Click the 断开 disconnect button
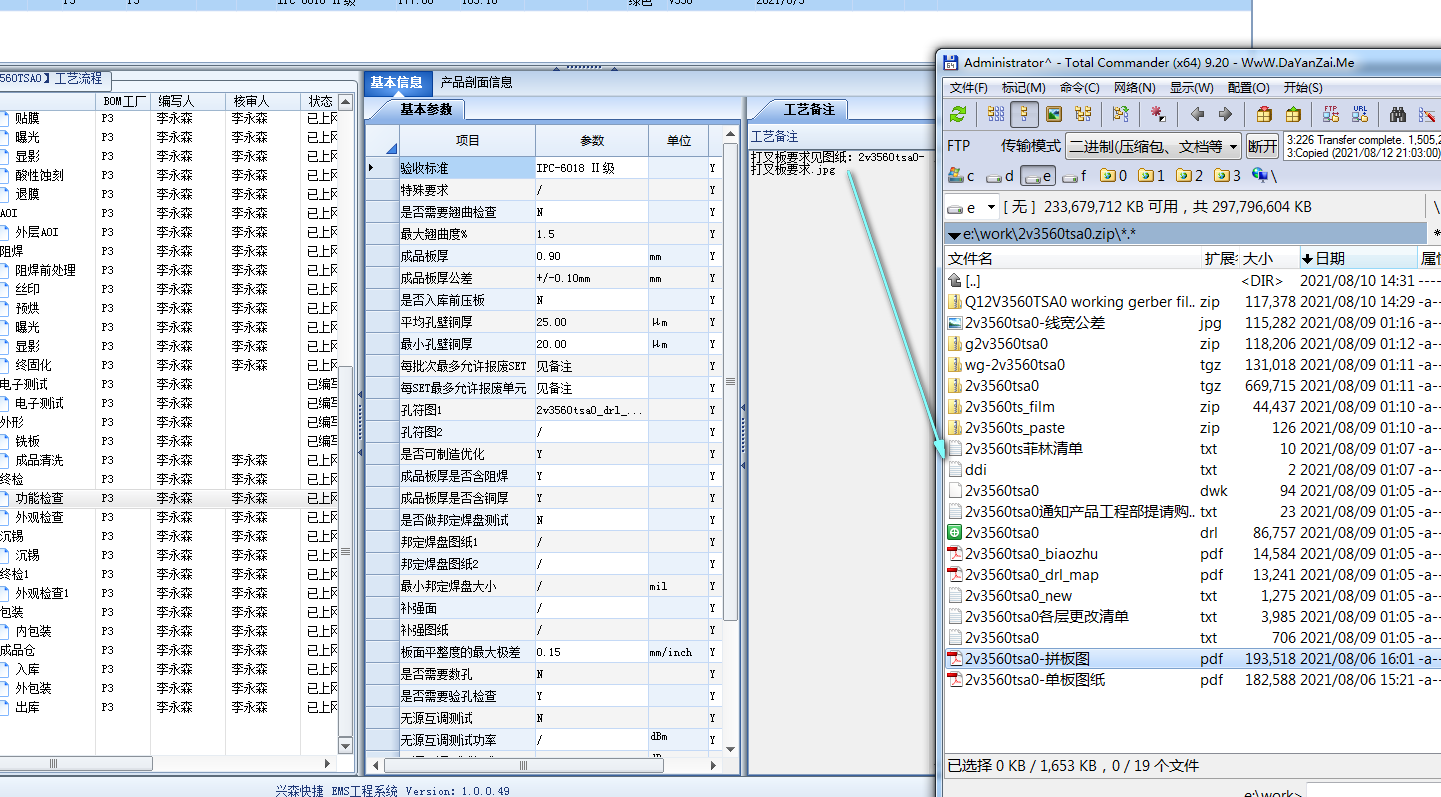 pos(1263,146)
